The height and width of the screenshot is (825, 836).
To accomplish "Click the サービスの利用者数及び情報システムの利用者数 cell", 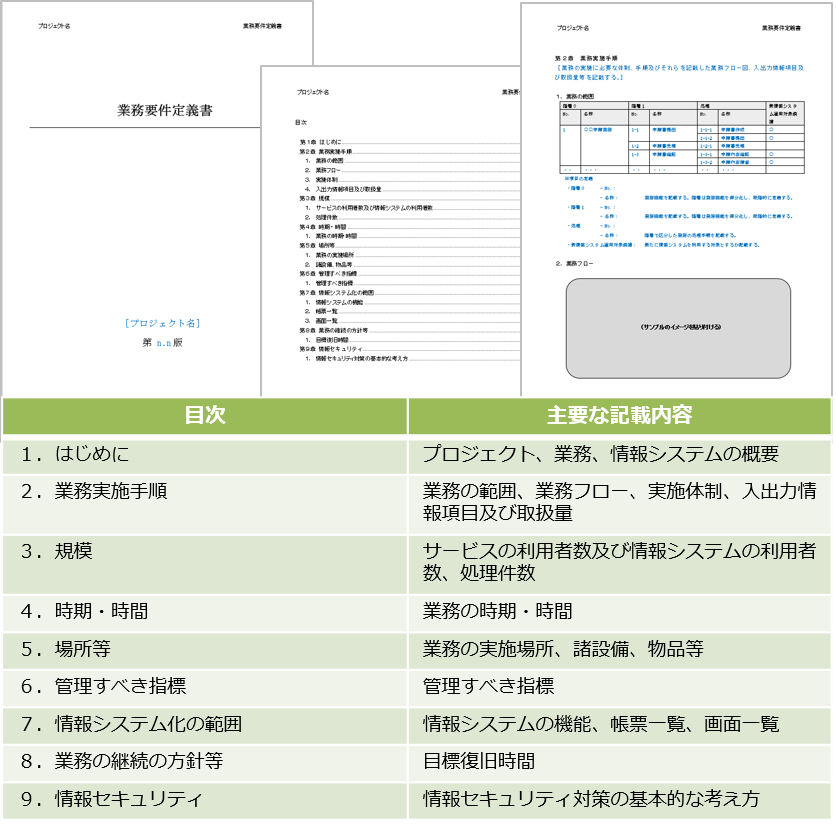I will pyautogui.click(x=620, y=564).
